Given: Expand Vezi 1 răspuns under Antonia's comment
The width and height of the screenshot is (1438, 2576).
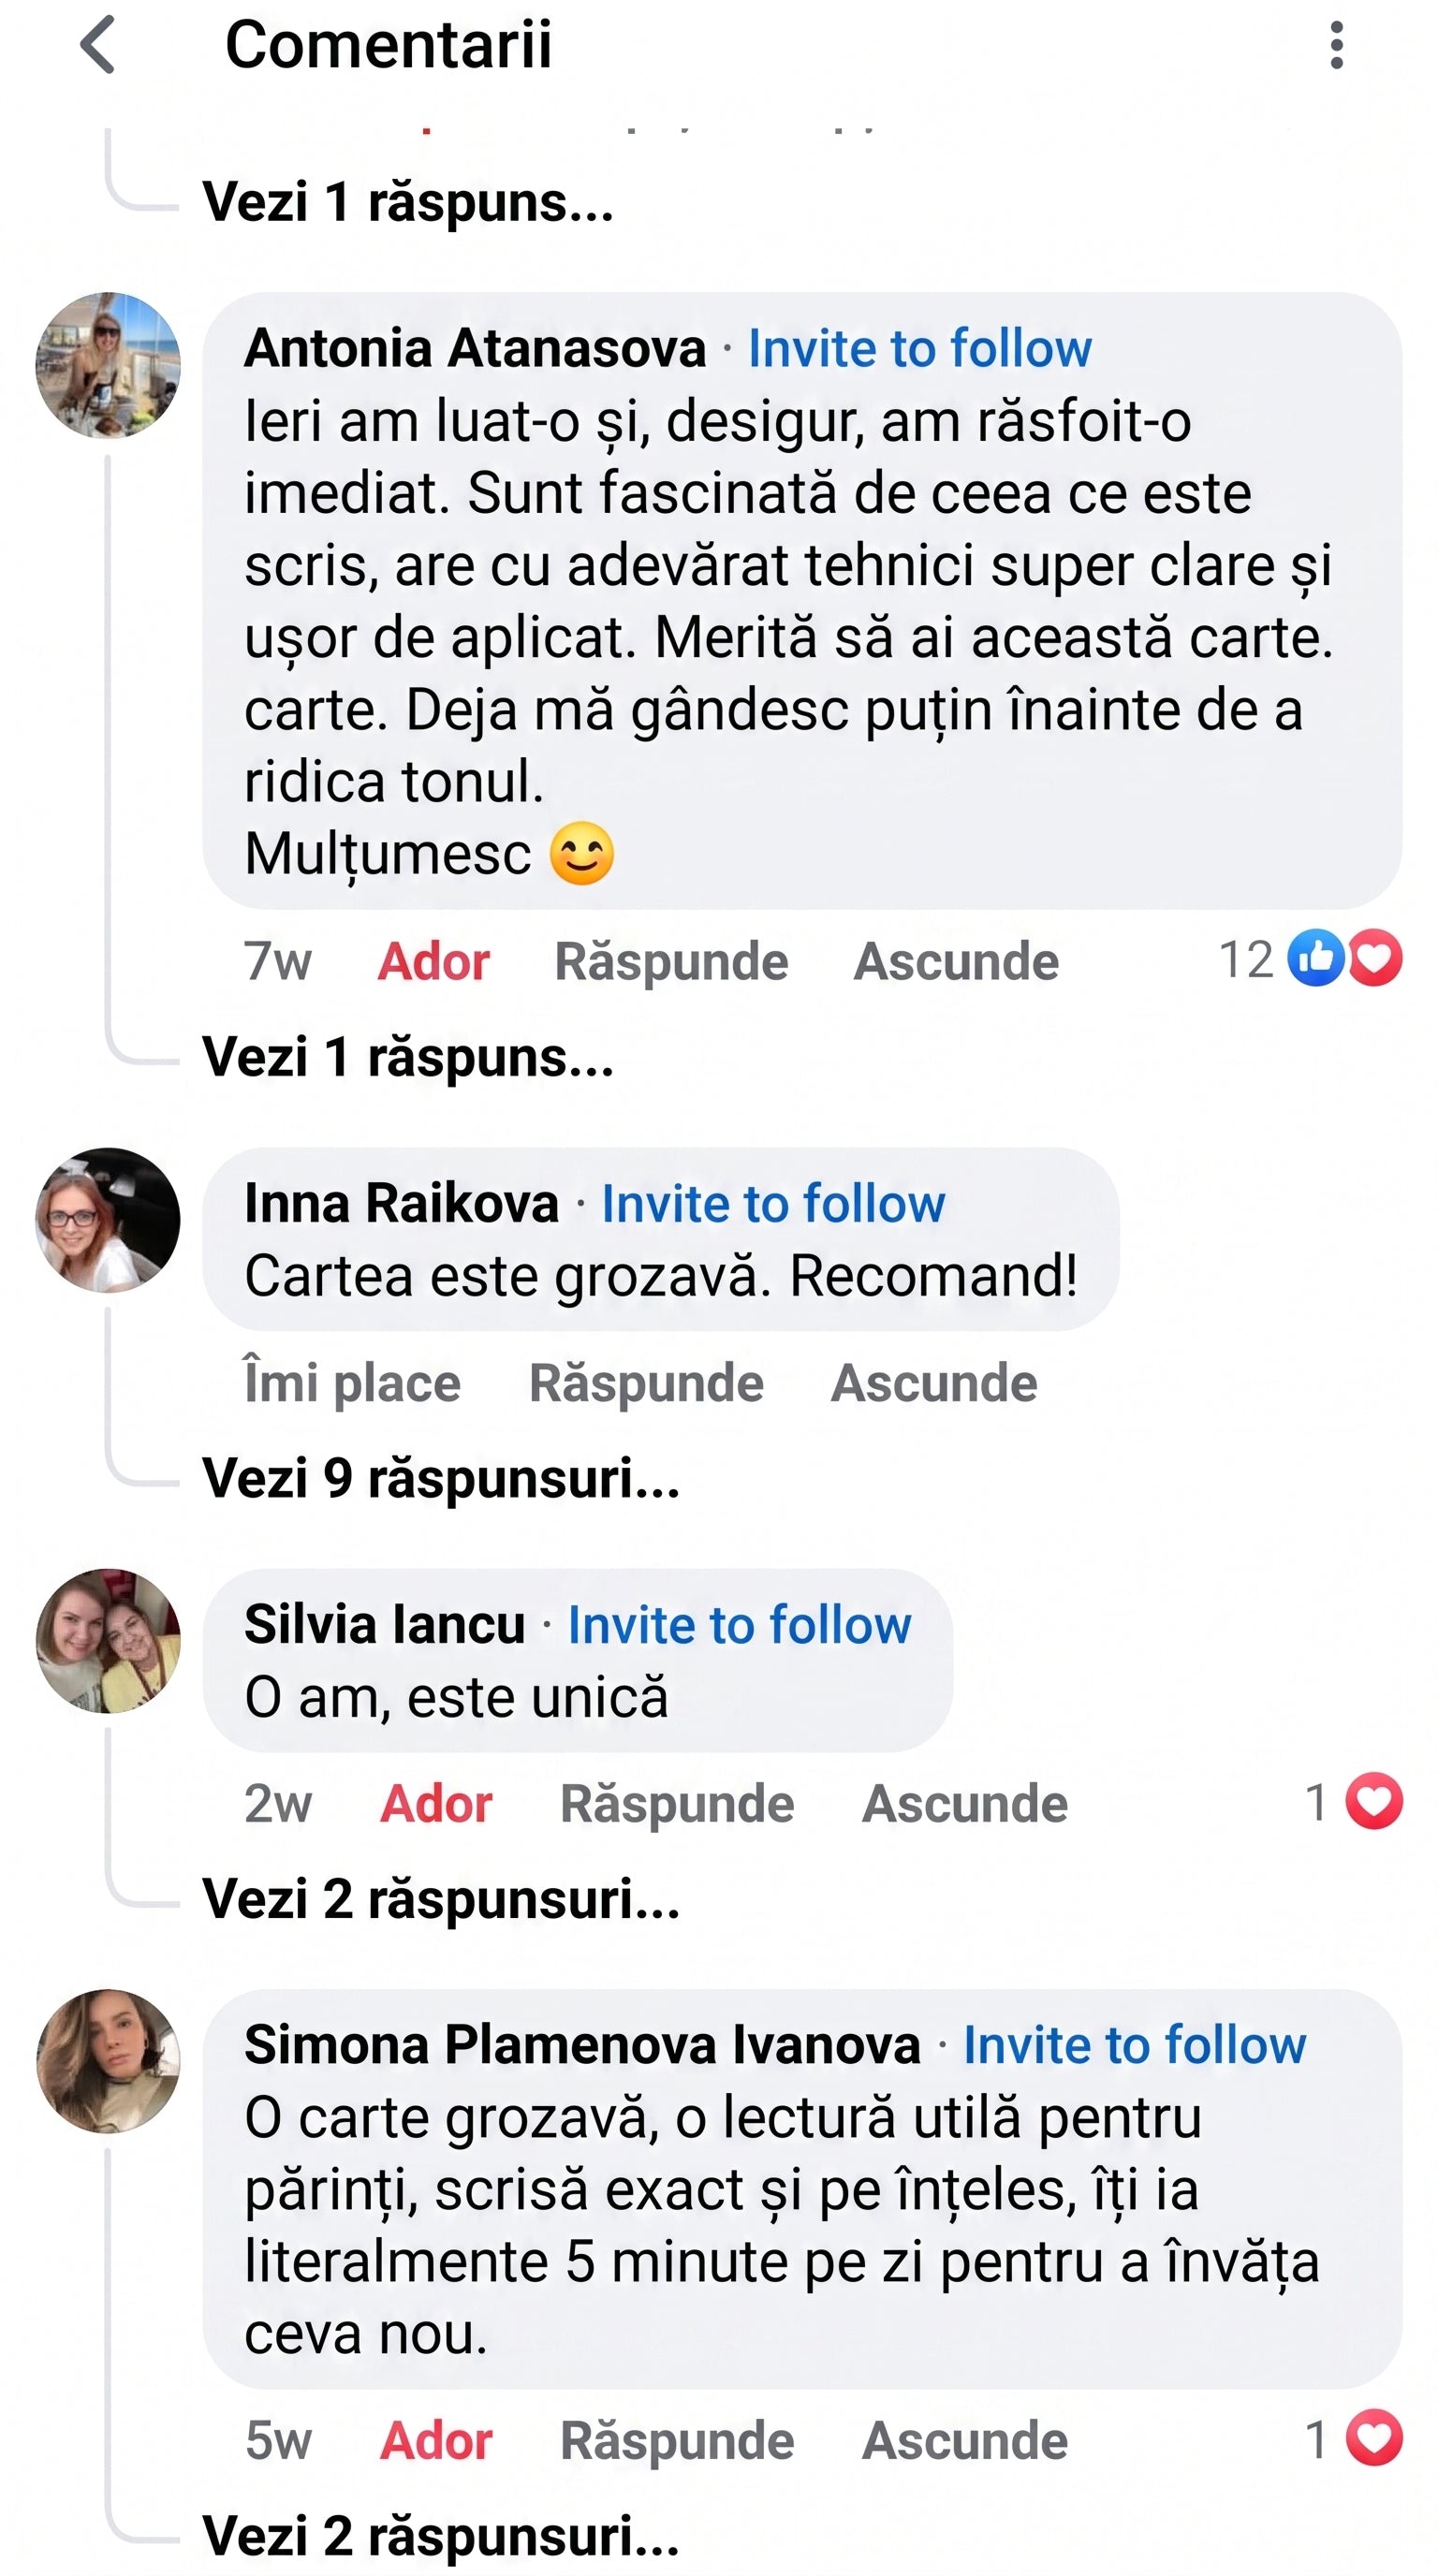Looking at the screenshot, I should [408, 1056].
